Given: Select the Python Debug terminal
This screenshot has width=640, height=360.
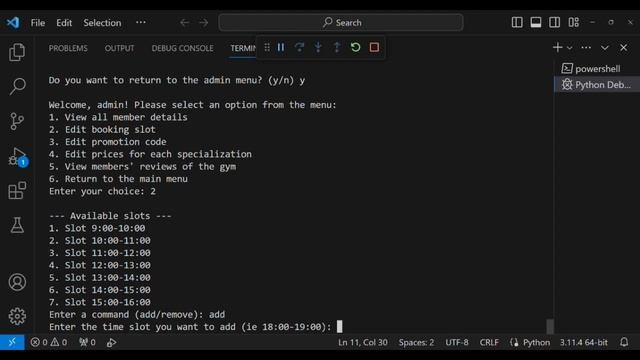Looking at the screenshot, I should point(597,84).
